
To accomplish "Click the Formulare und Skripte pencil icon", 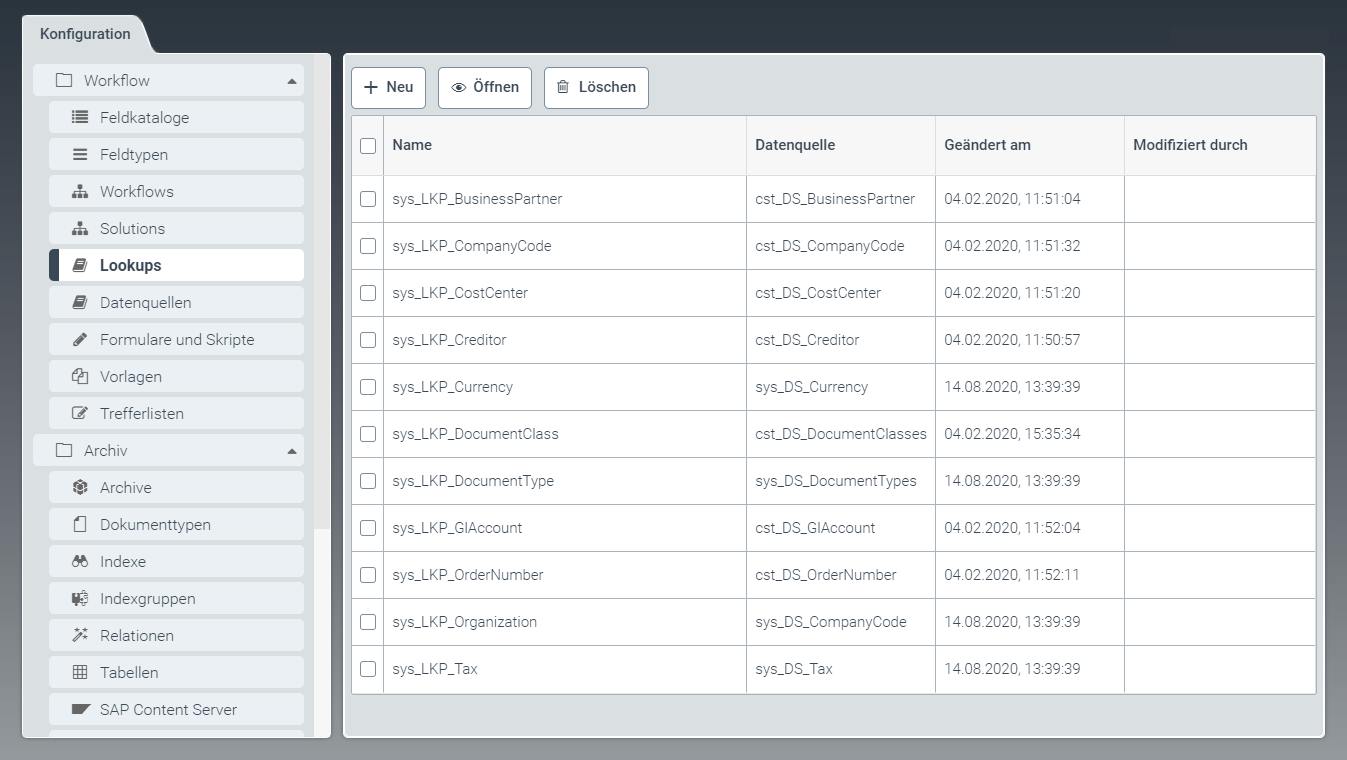I will pyautogui.click(x=80, y=339).
